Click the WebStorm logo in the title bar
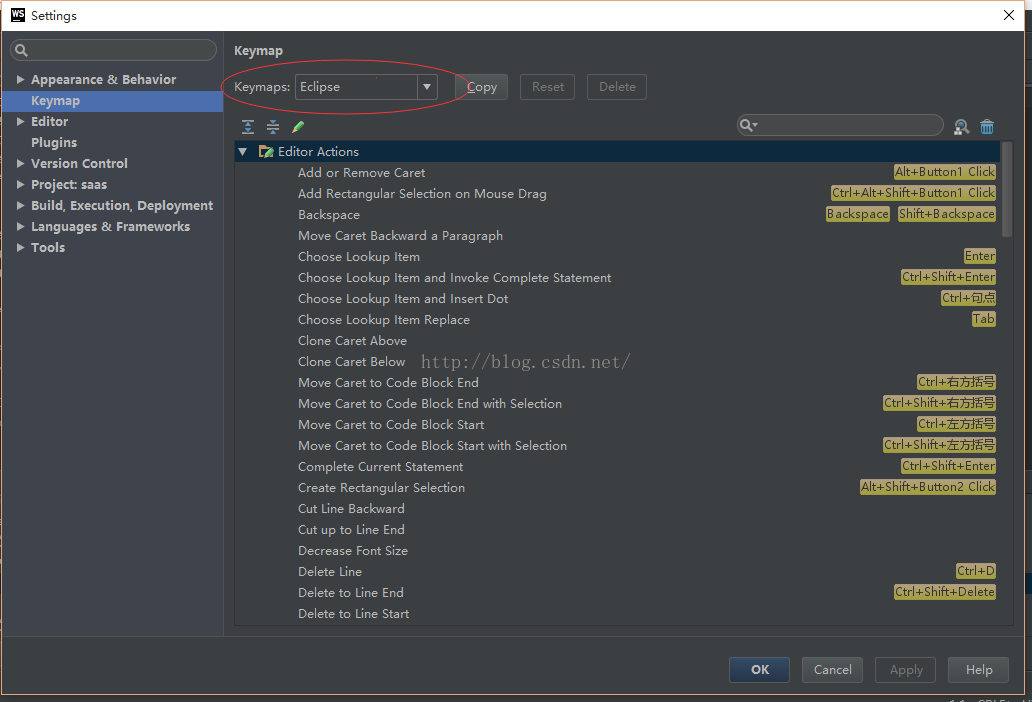Image resolution: width=1032 pixels, height=702 pixels. click(18, 15)
